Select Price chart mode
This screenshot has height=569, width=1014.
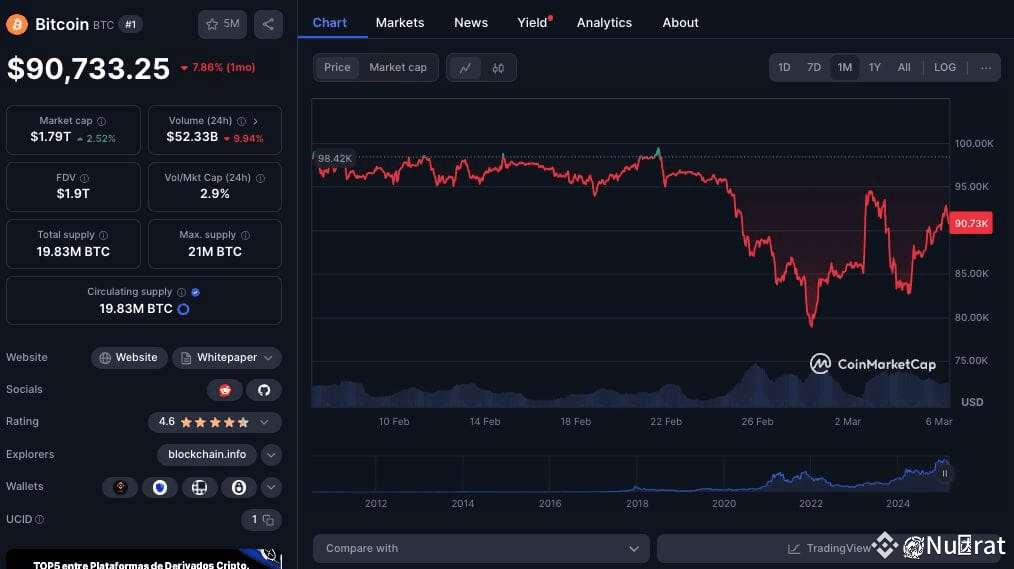coord(337,67)
